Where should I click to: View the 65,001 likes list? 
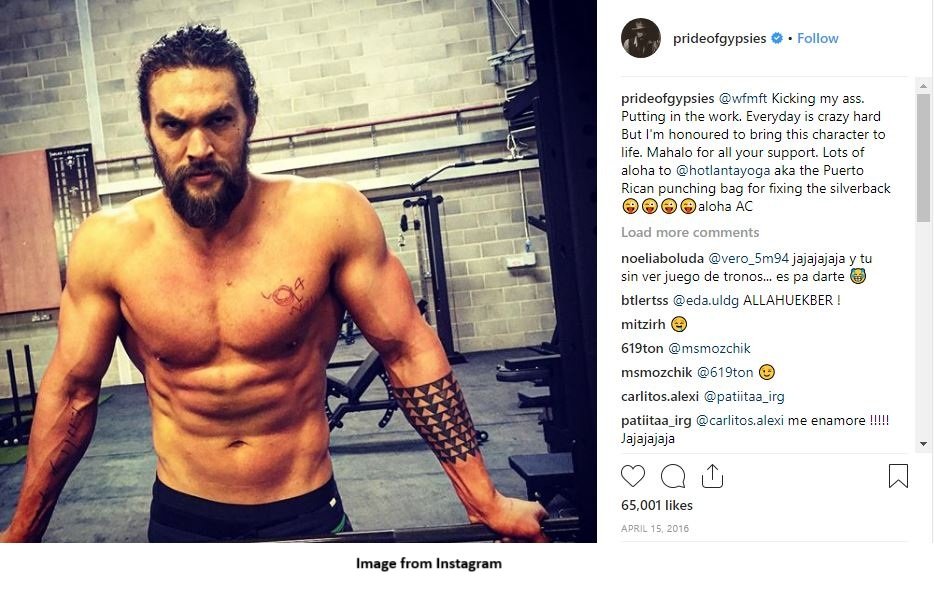(x=656, y=506)
